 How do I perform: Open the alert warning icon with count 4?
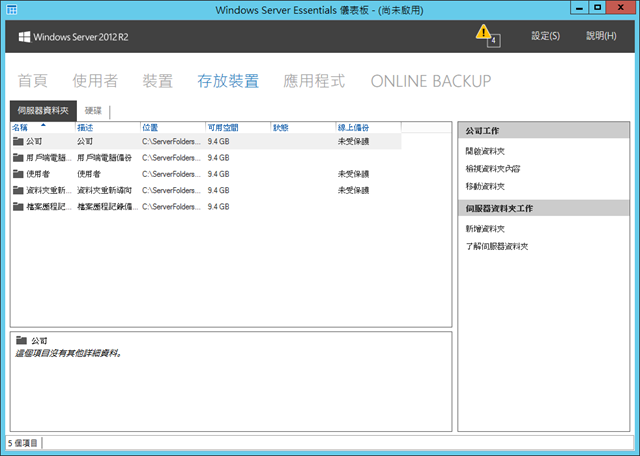click(487, 36)
